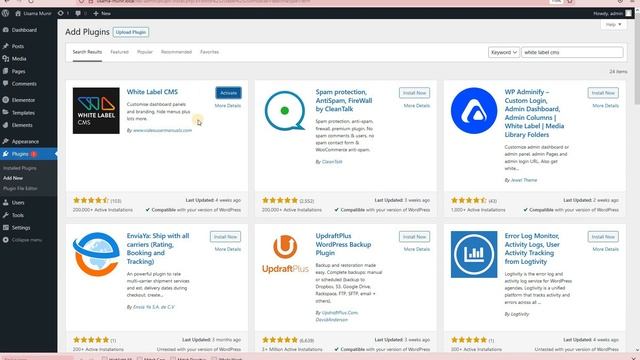Open the Jewel Theme author link
The height and width of the screenshot is (360, 640).
(524, 180)
